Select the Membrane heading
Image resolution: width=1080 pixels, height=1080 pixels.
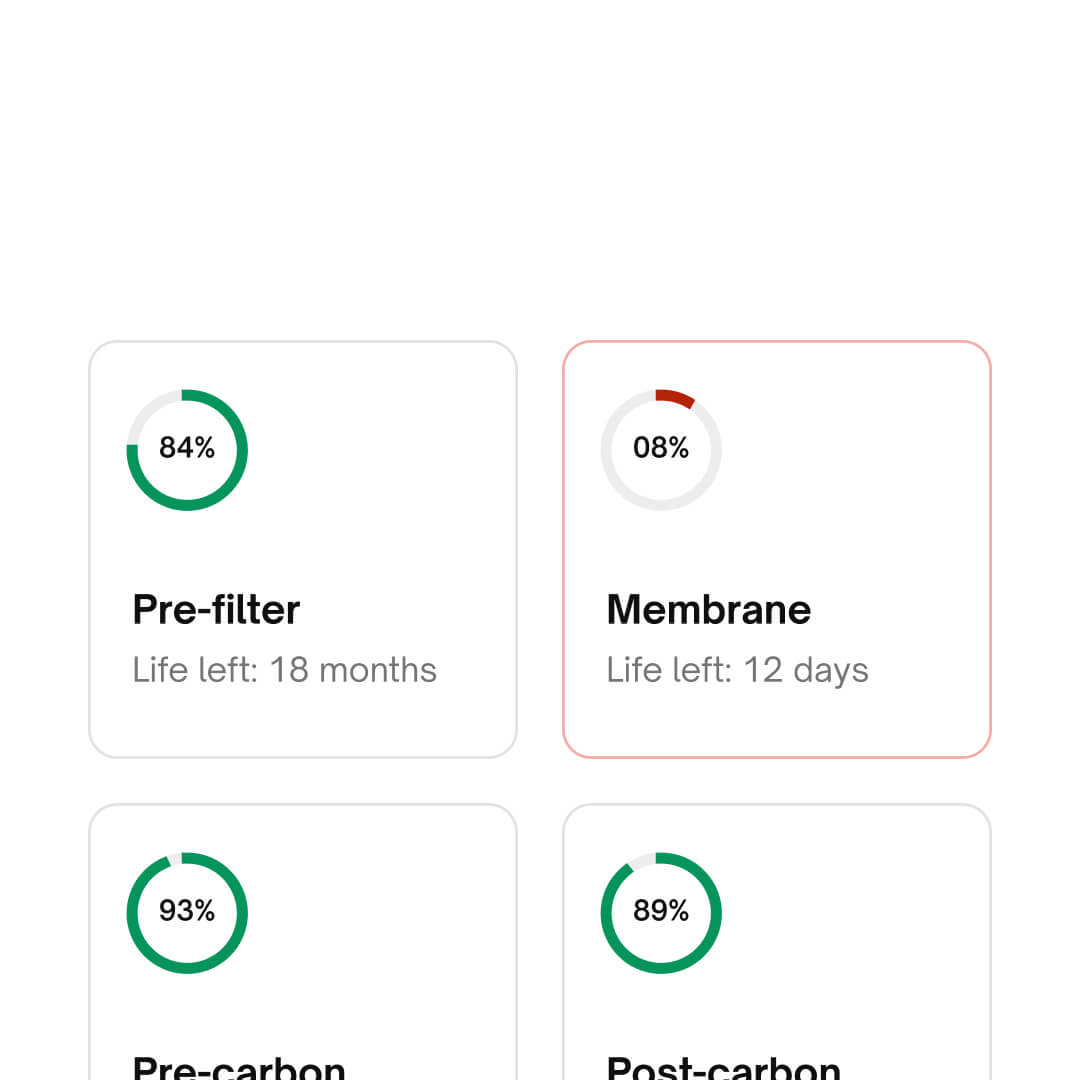[709, 609]
